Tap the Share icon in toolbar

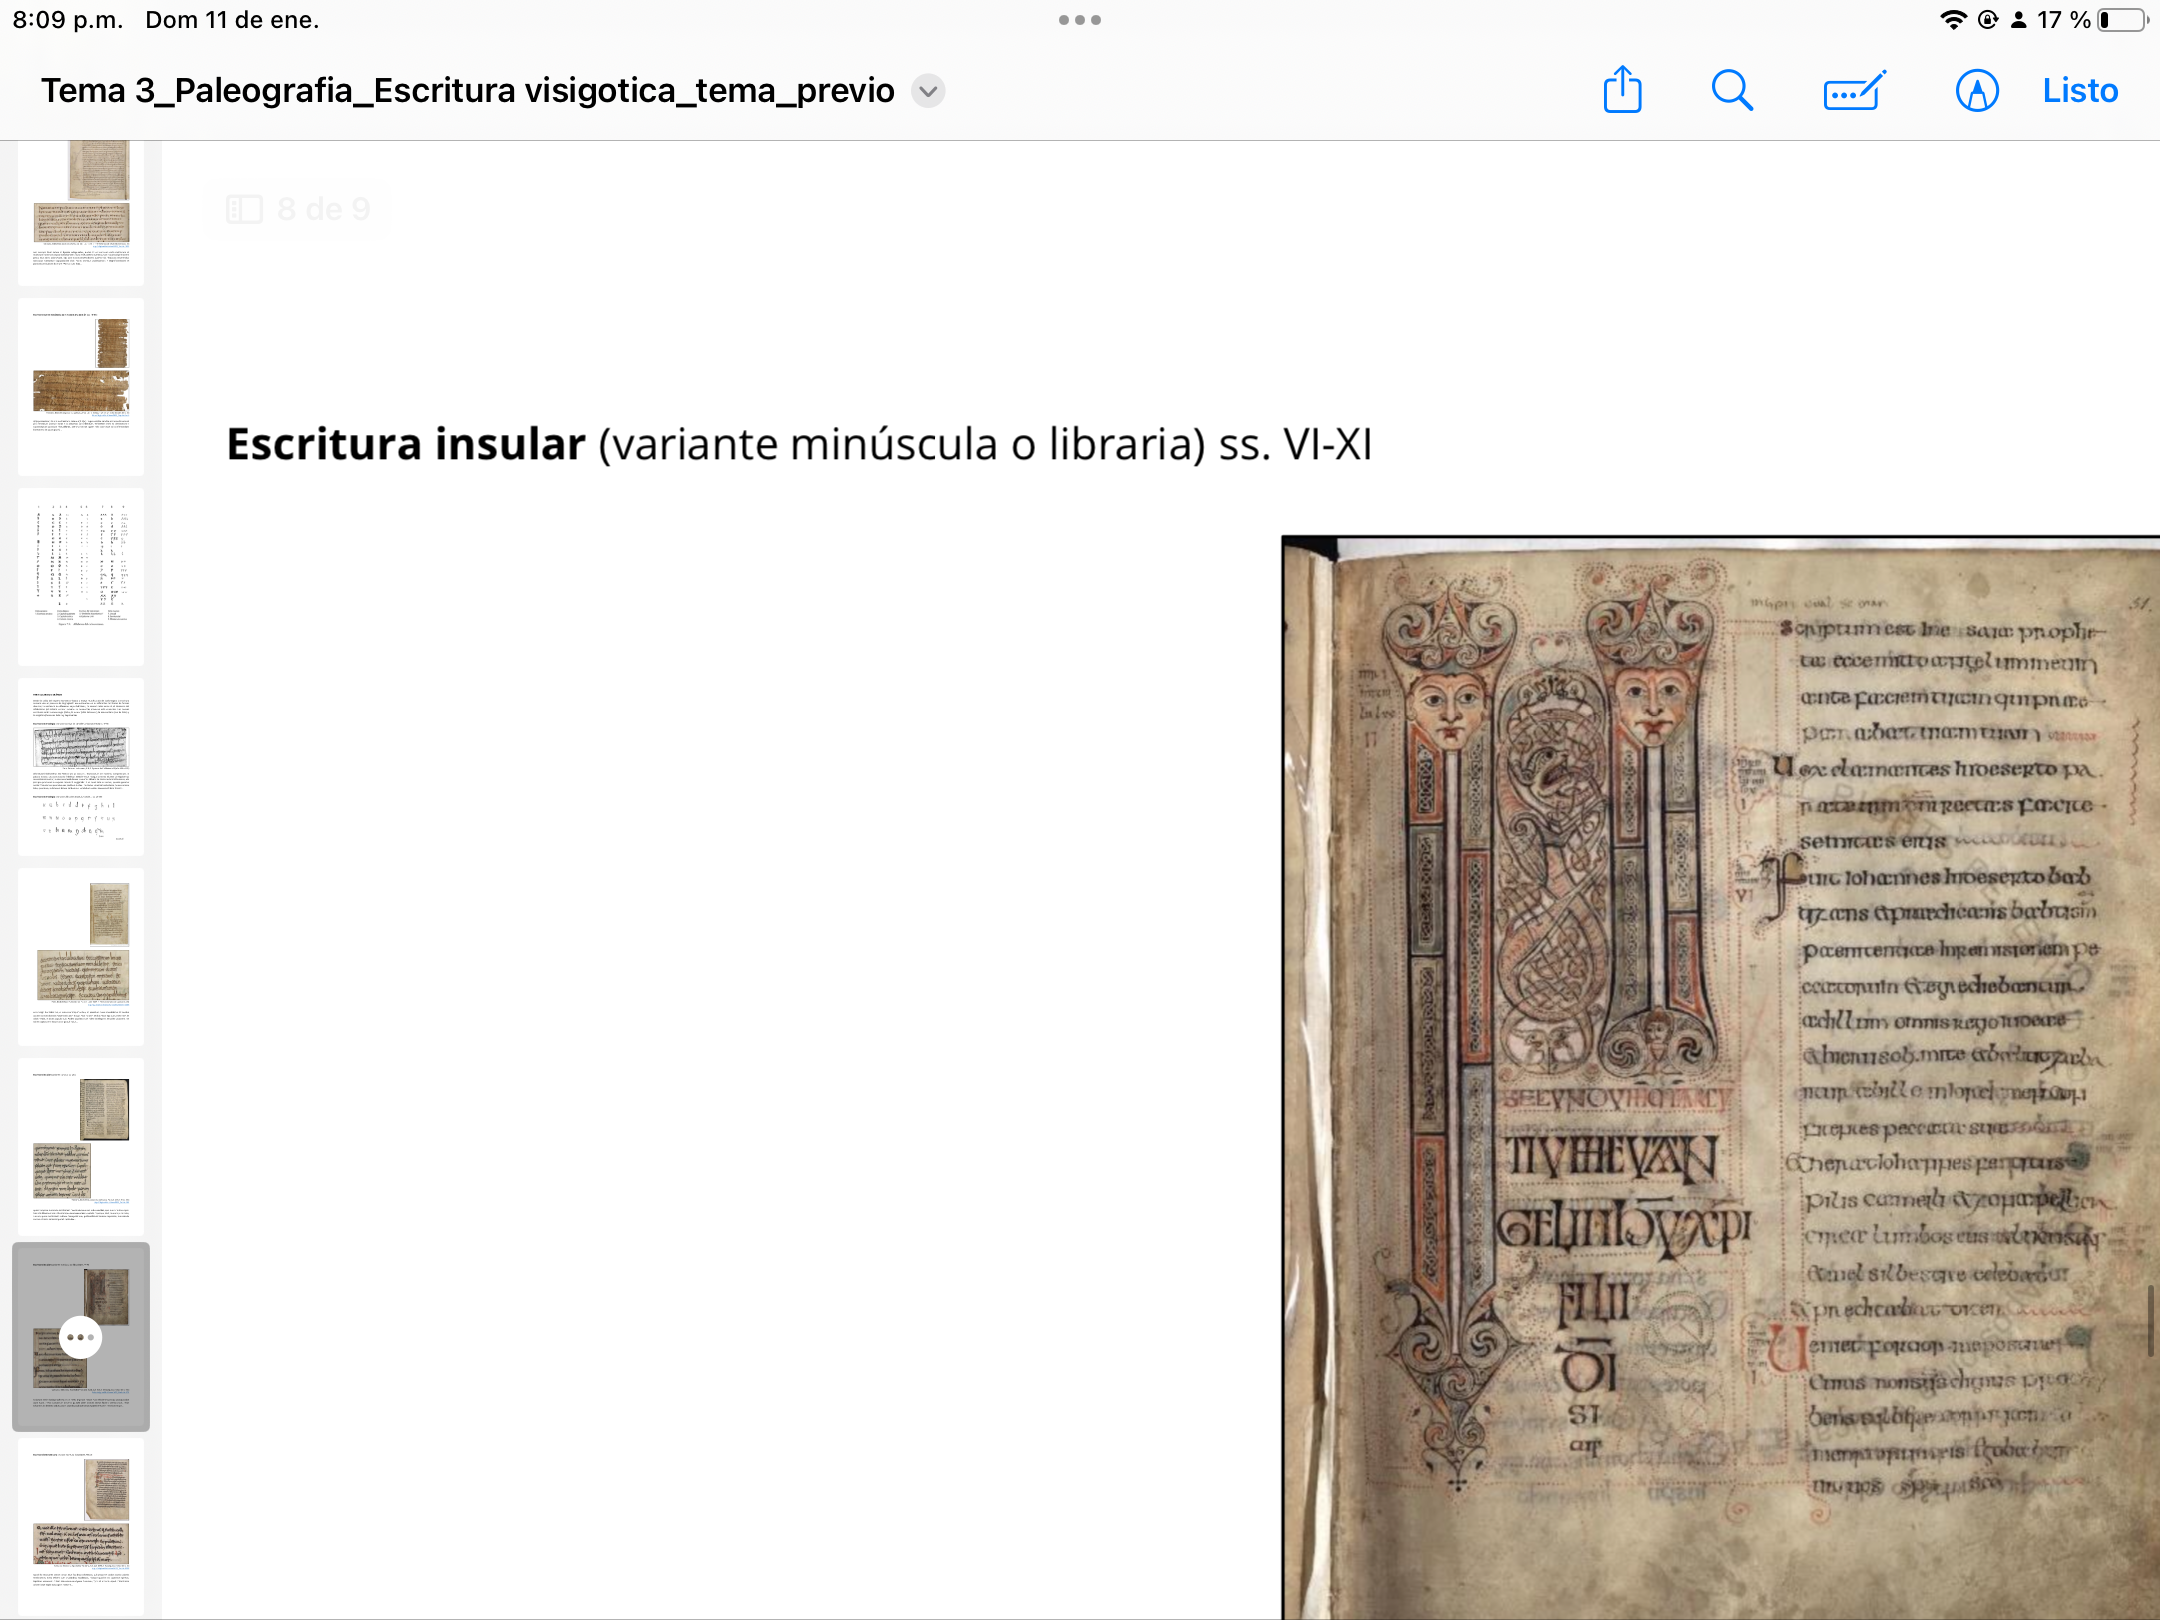click(1622, 91)
